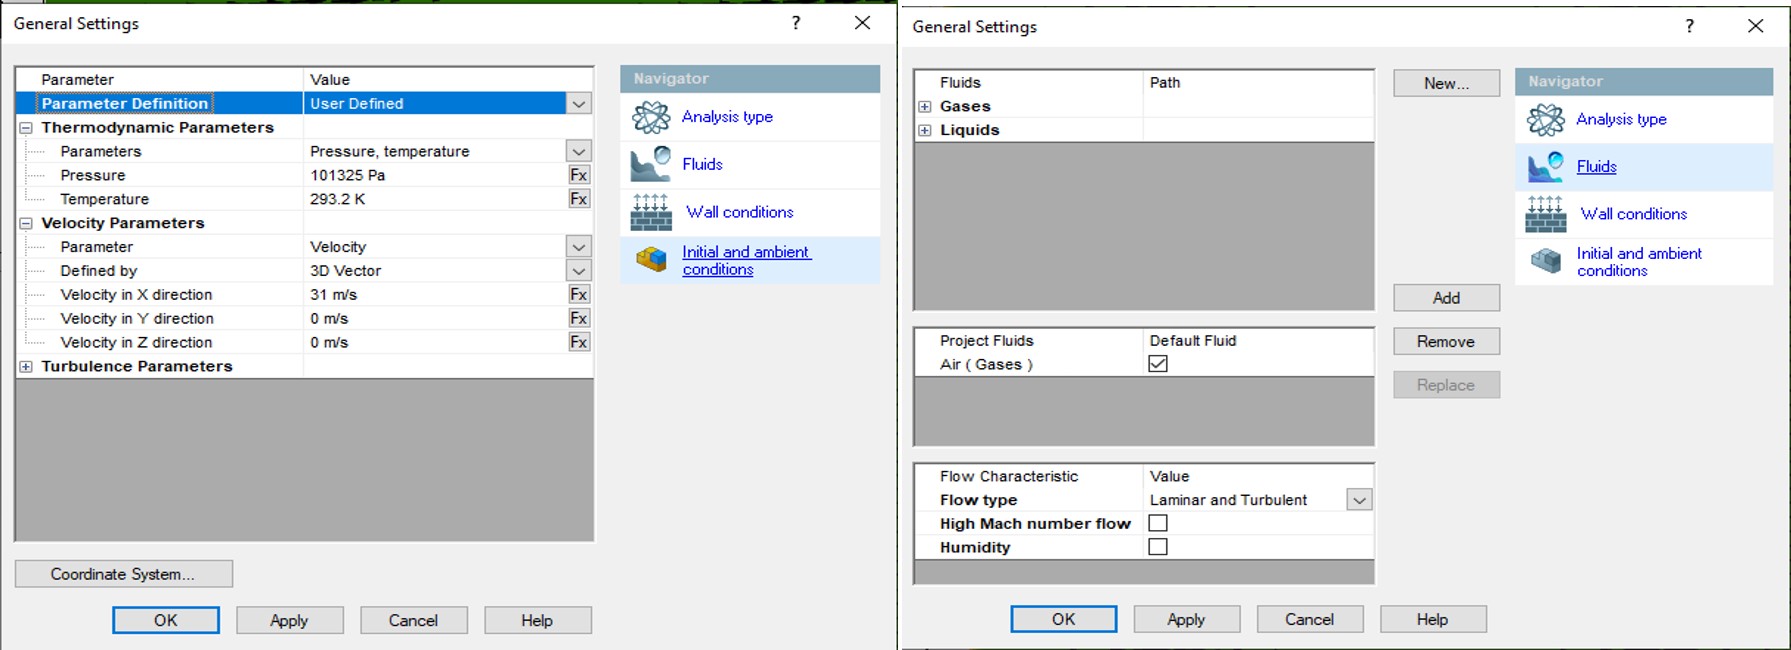Open Fx dependency for Velocity in X direction
This screenshot has height=650, width=1791.
point(578,294)
